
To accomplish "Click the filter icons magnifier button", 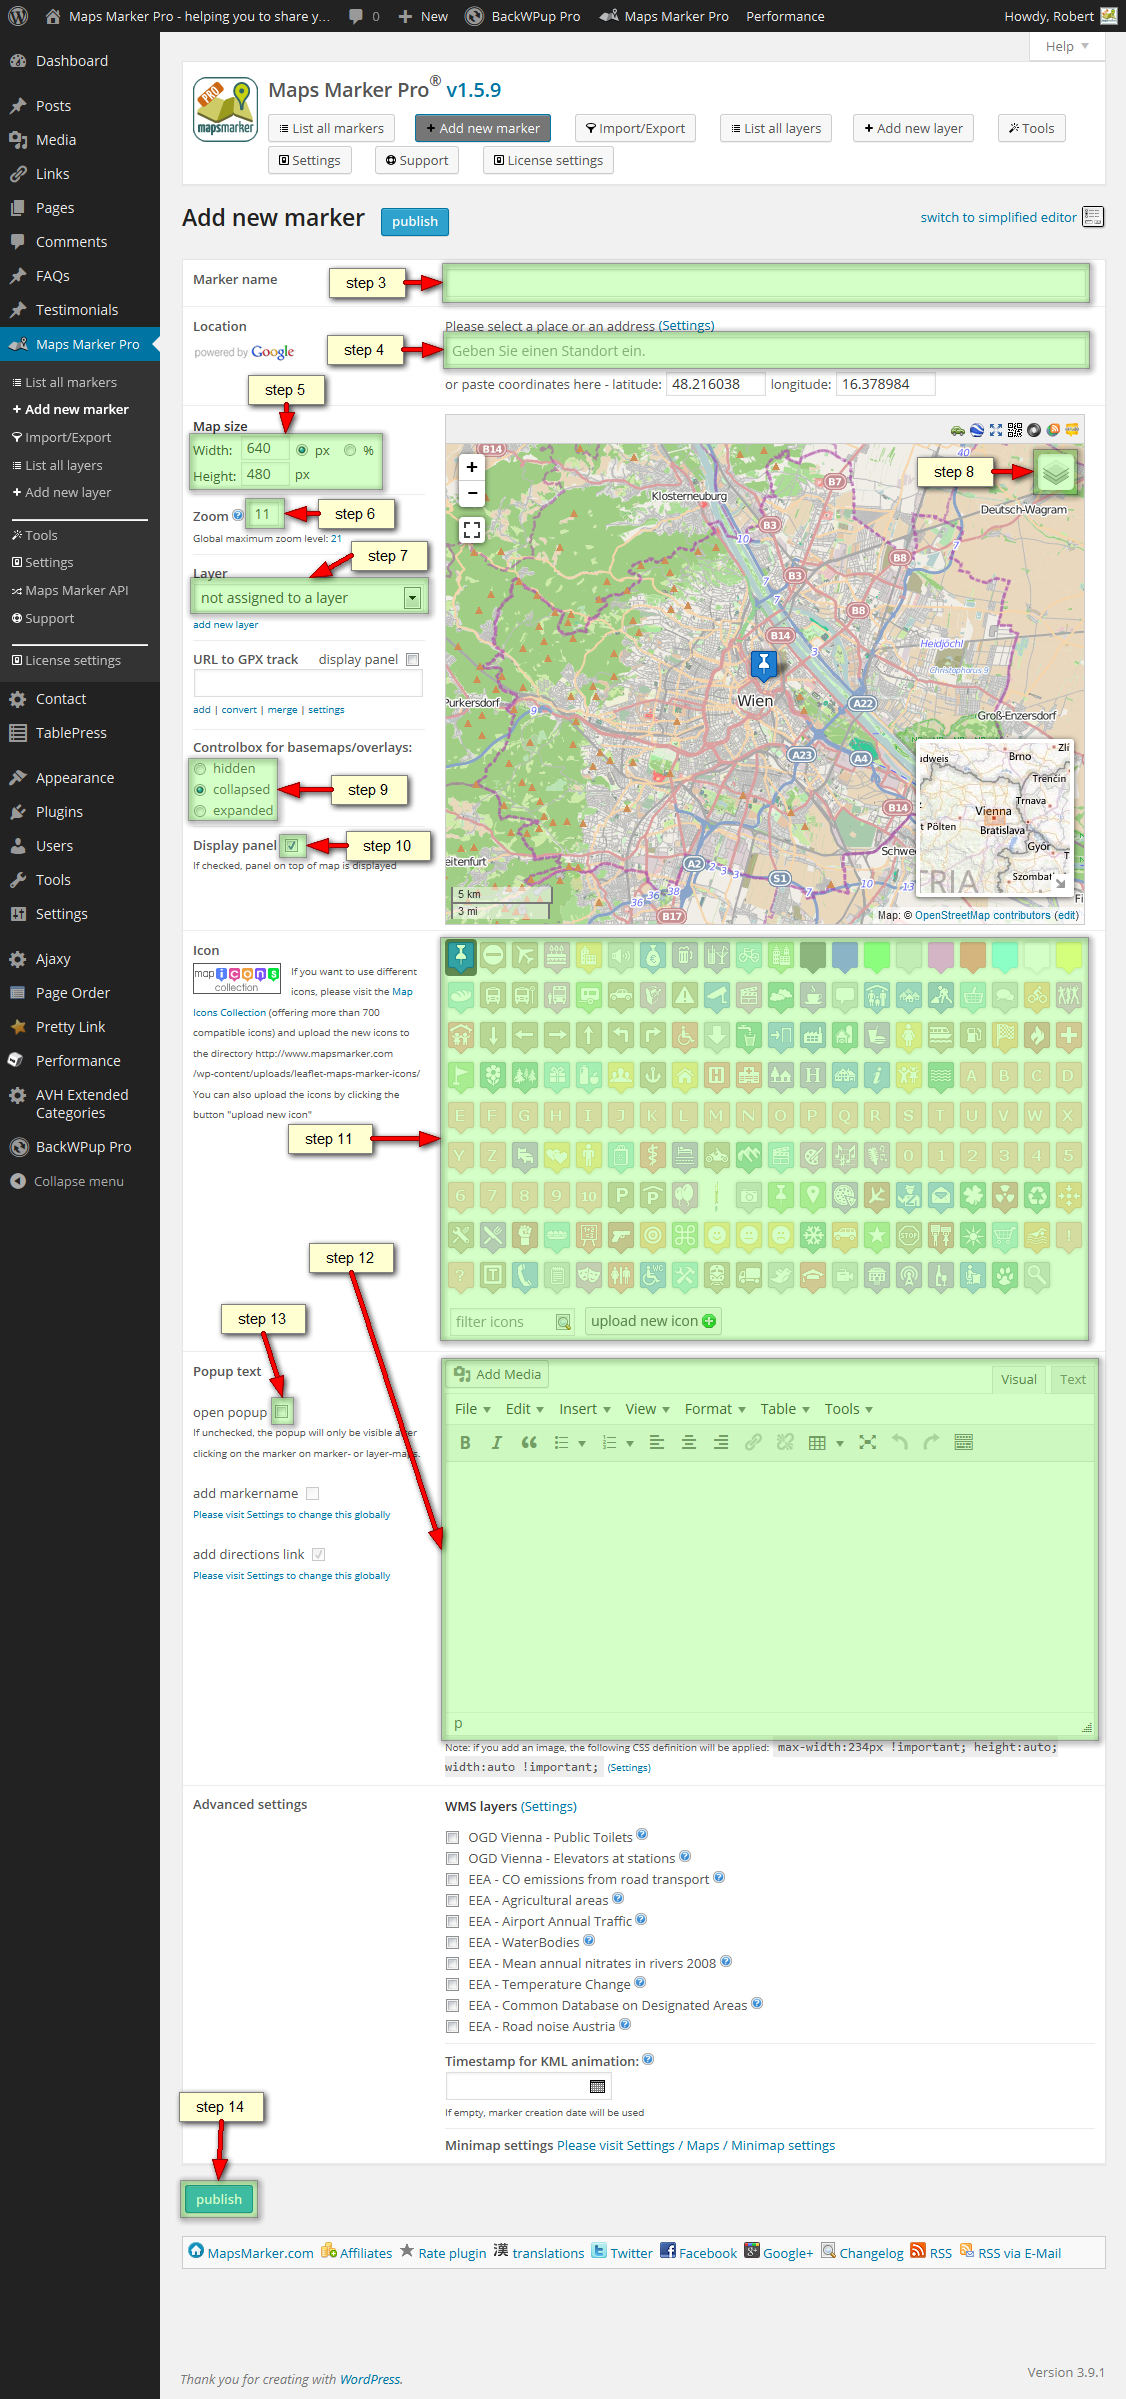I will click(x=564, y=1322).
